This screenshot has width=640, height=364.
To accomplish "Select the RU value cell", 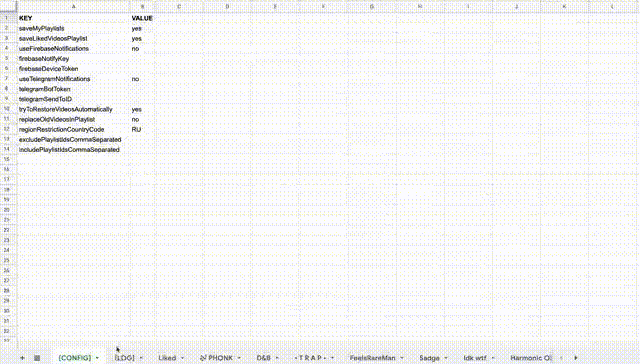I will [142, 129].
